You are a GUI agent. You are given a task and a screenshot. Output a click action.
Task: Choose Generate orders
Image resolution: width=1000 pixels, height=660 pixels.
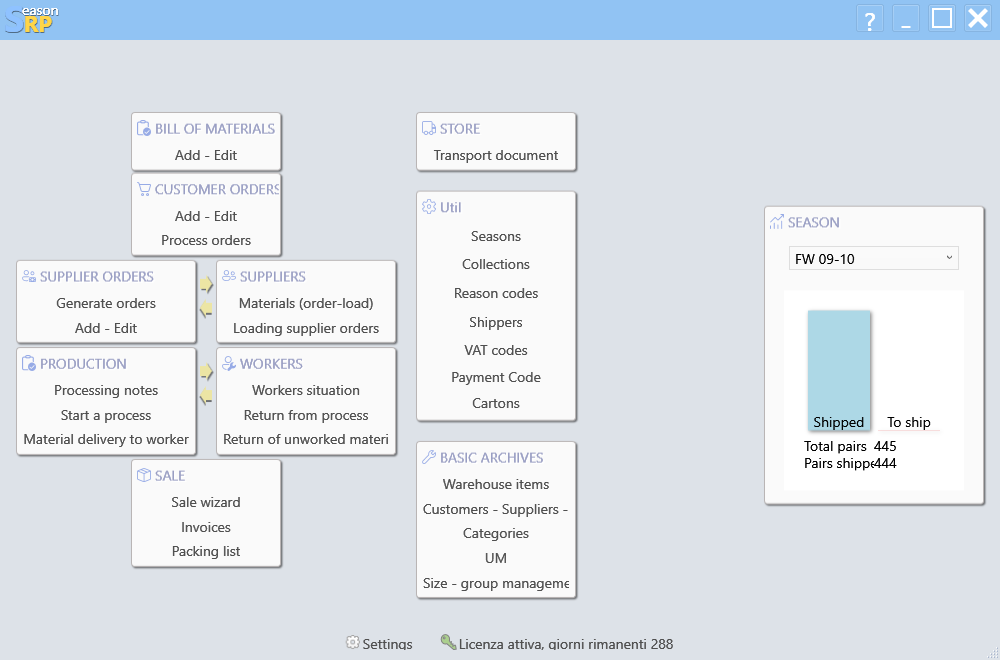point(106,304)
